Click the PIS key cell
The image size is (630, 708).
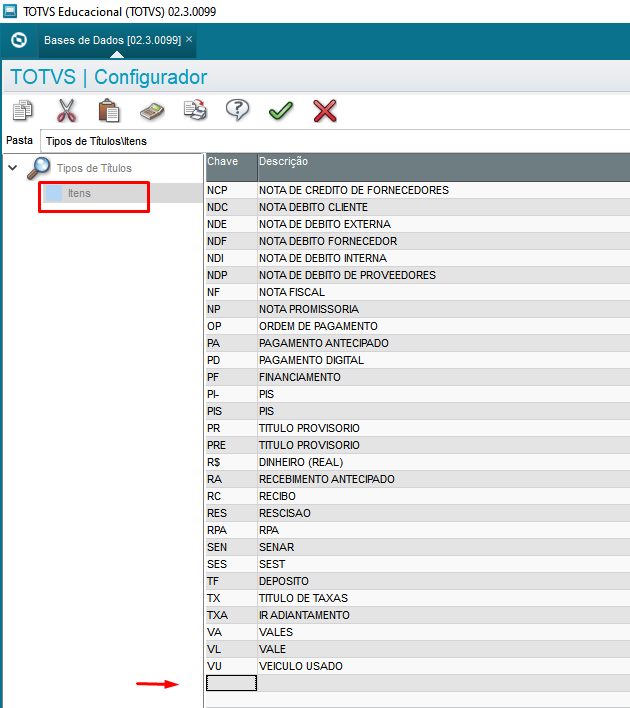232,411
